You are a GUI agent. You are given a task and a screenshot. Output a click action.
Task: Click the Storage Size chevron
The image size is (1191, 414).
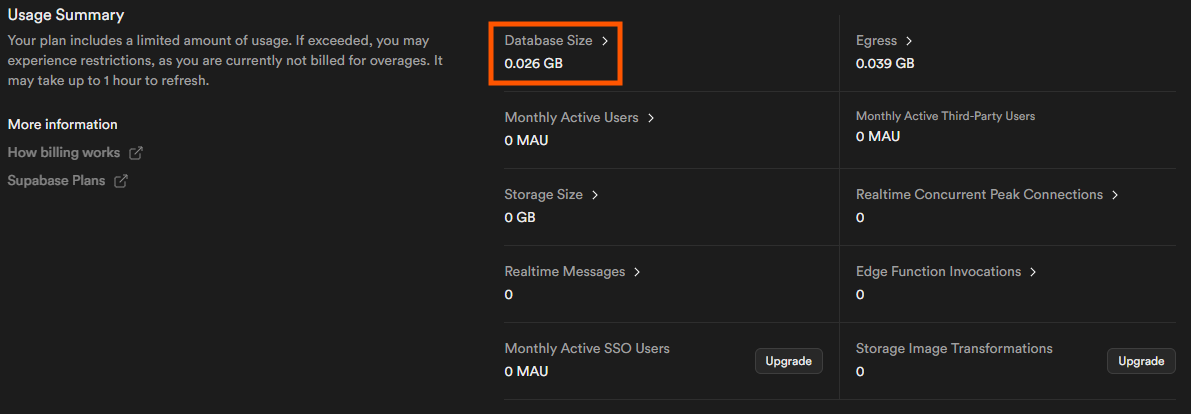coord(595,194)
